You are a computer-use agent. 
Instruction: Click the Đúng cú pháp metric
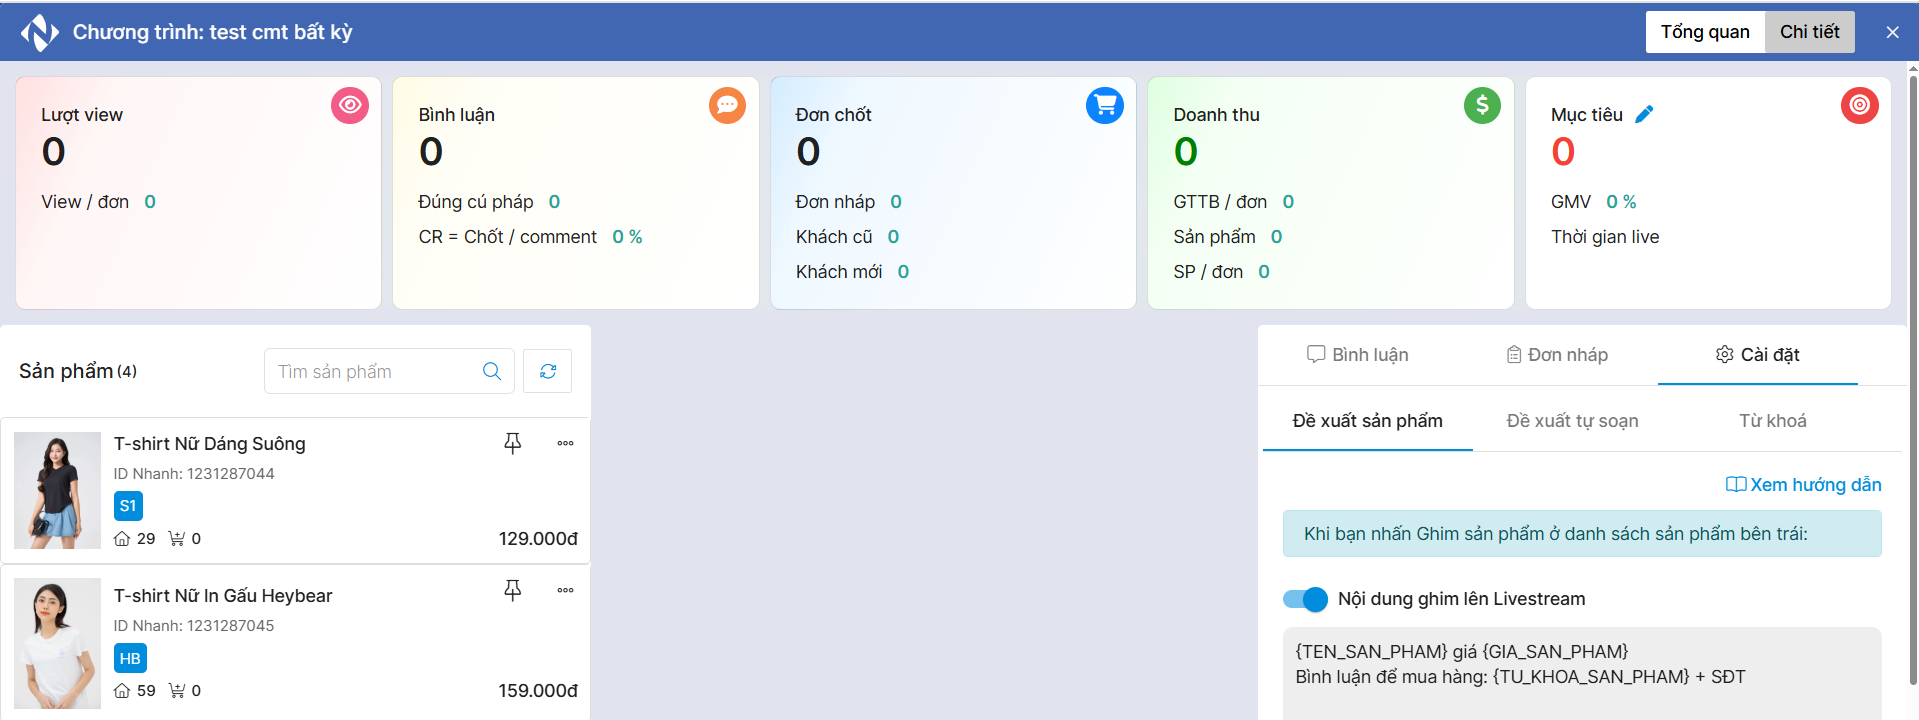pos(489,202)
